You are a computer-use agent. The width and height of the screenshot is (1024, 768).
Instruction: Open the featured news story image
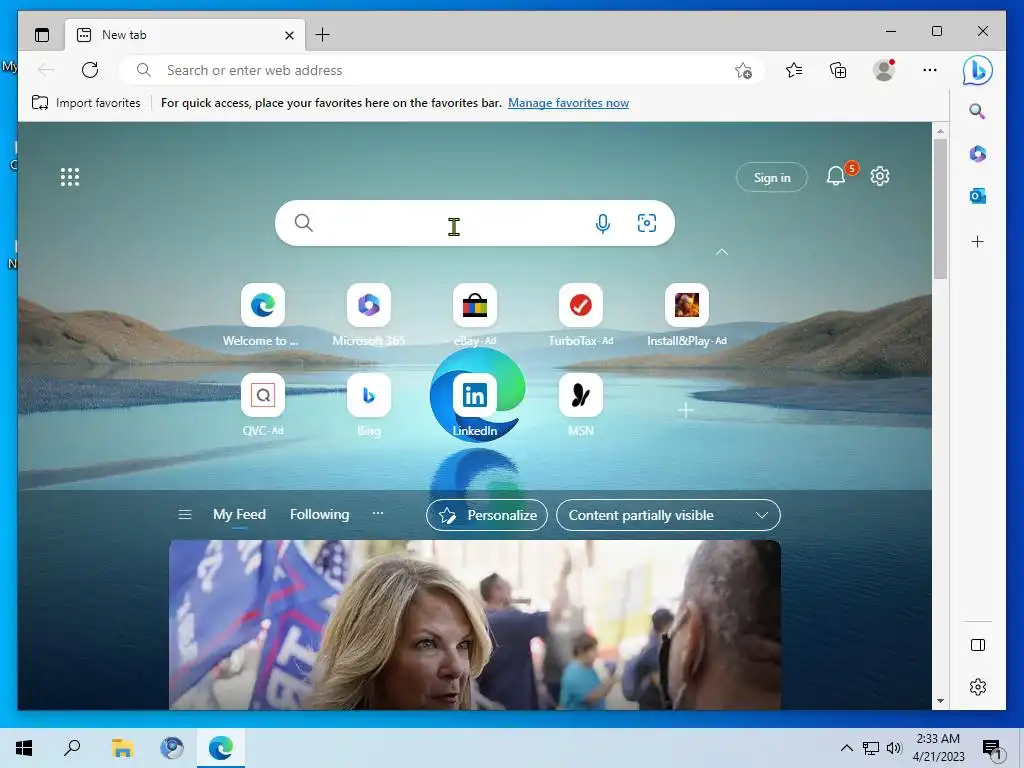[x=475, y=625]
